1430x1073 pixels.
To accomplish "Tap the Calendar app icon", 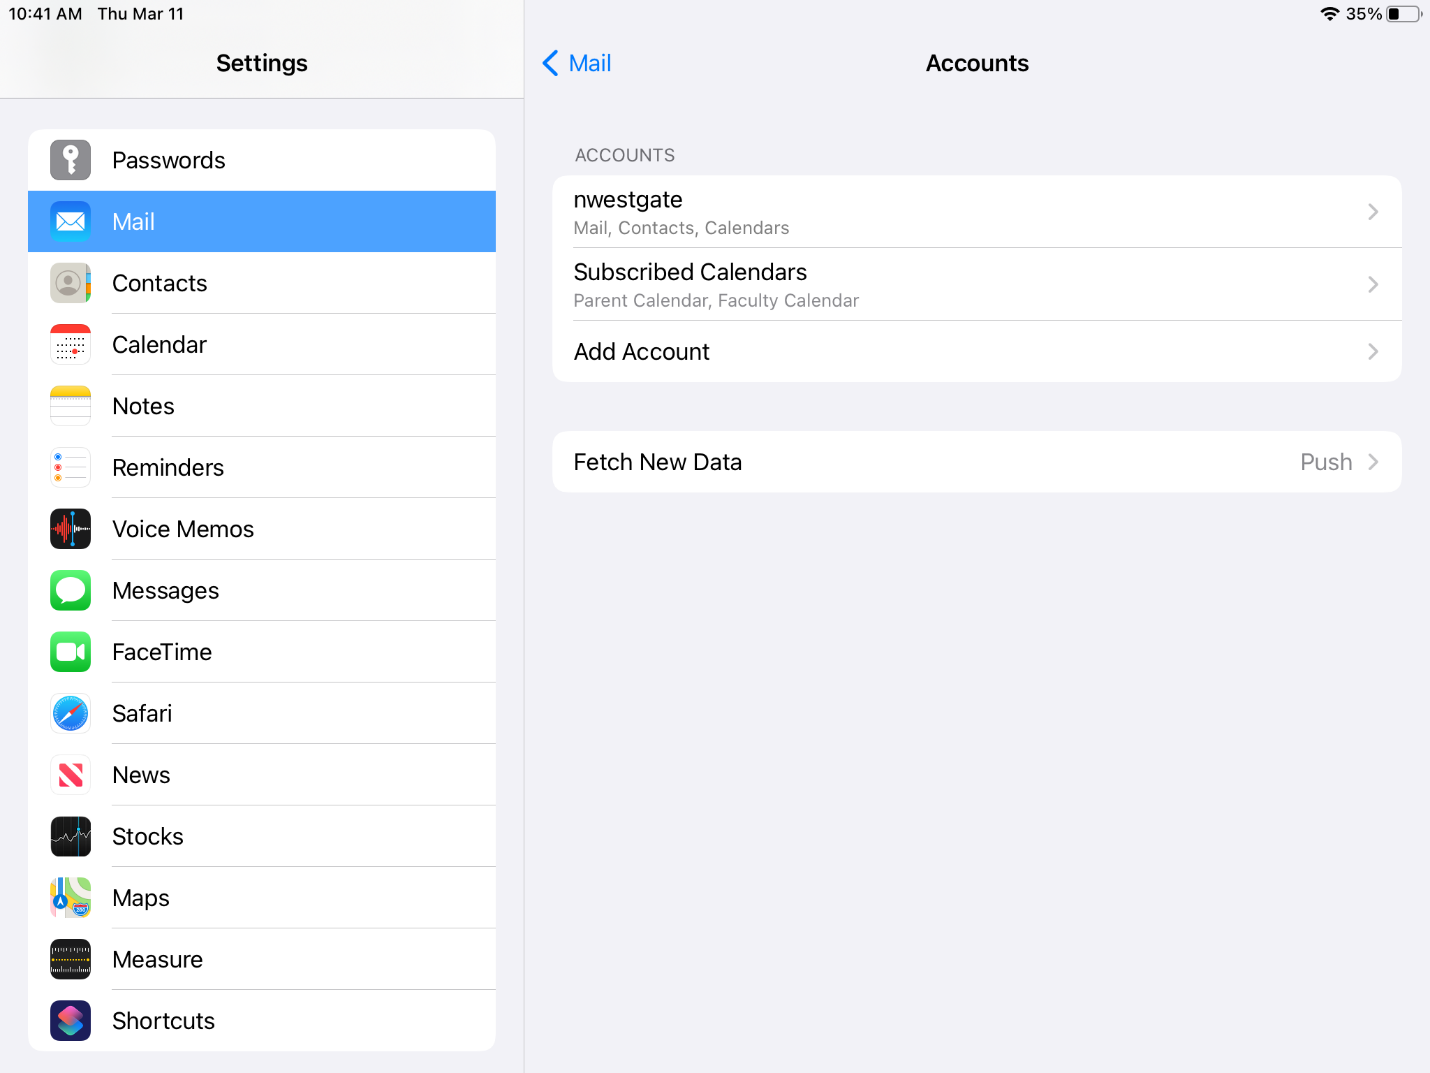I will 70,344.
